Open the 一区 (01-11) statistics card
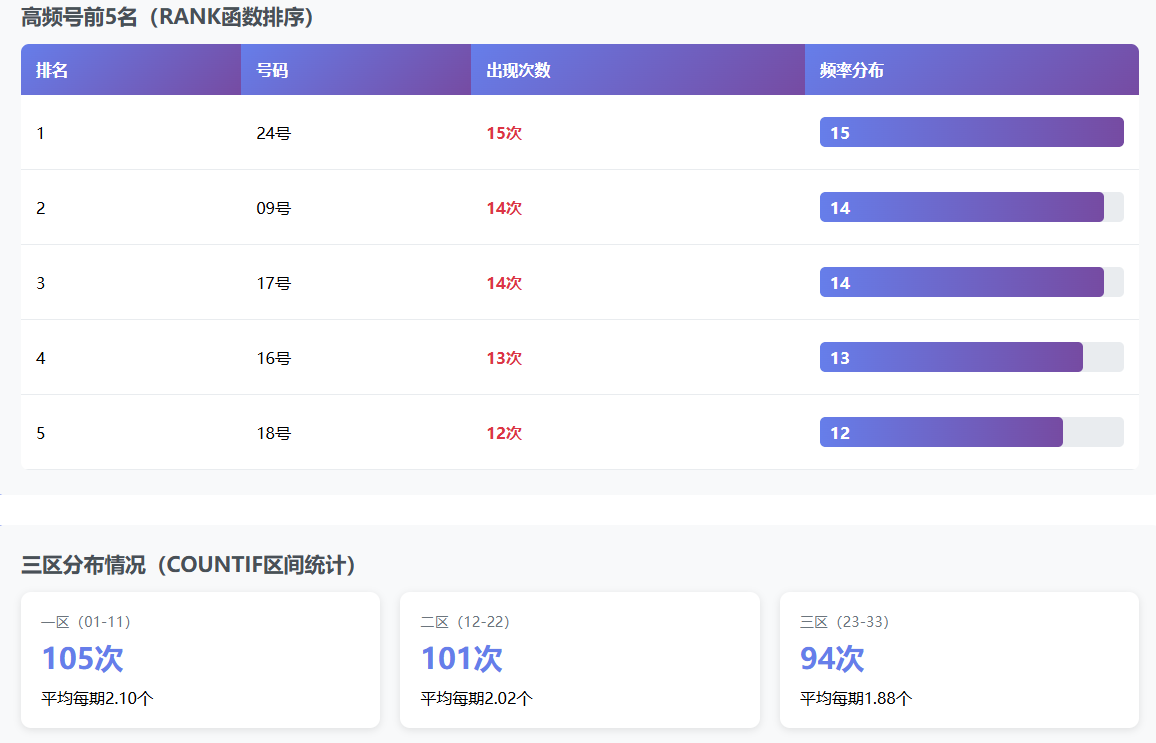Screen dimensions: 1156x743 tap(200, 660)
